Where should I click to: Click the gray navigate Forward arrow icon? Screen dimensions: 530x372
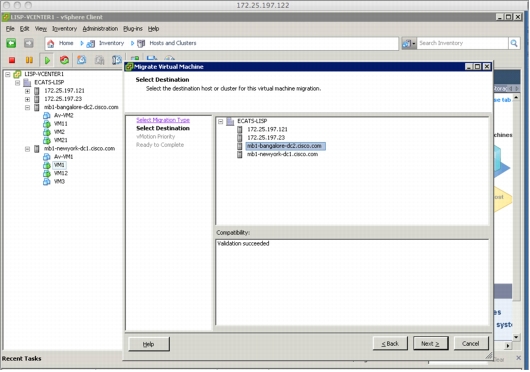coord(29,43)
